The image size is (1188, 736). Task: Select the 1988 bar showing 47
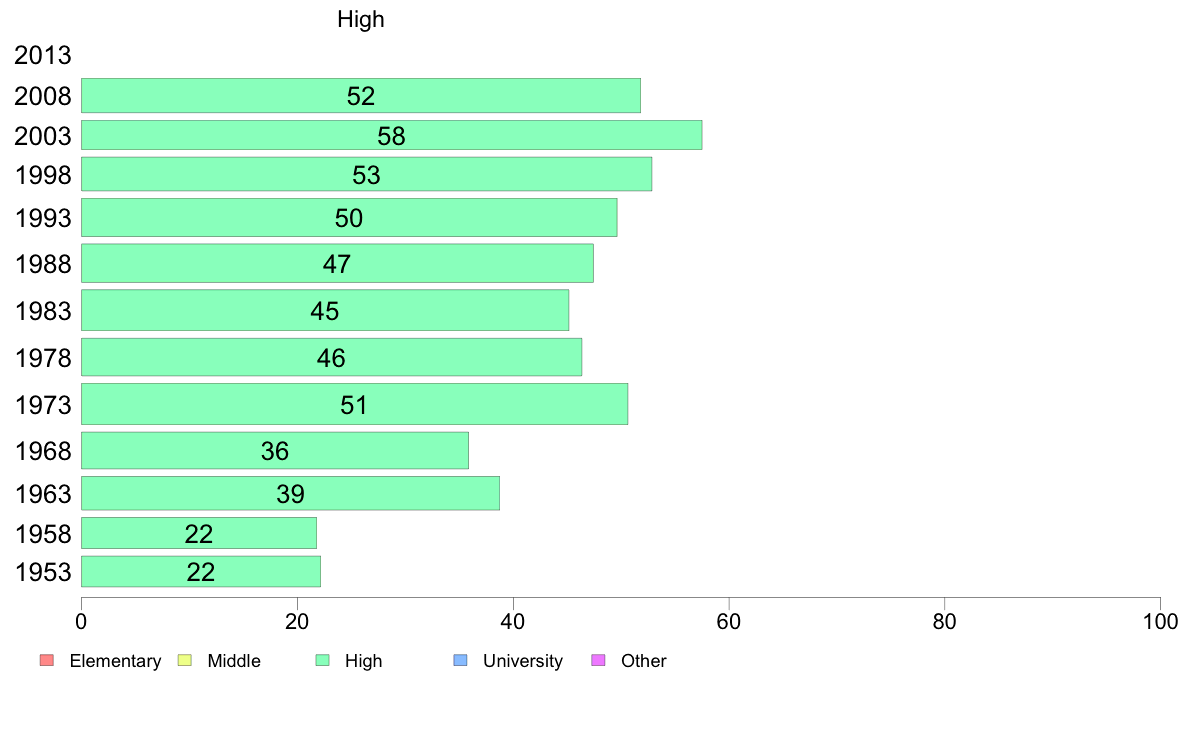(337, 263)
